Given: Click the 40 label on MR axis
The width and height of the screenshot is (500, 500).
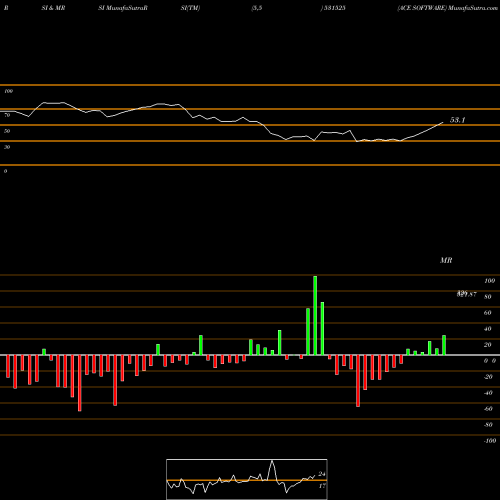Looking at the screenshot, I should click(x=488, y=329).
